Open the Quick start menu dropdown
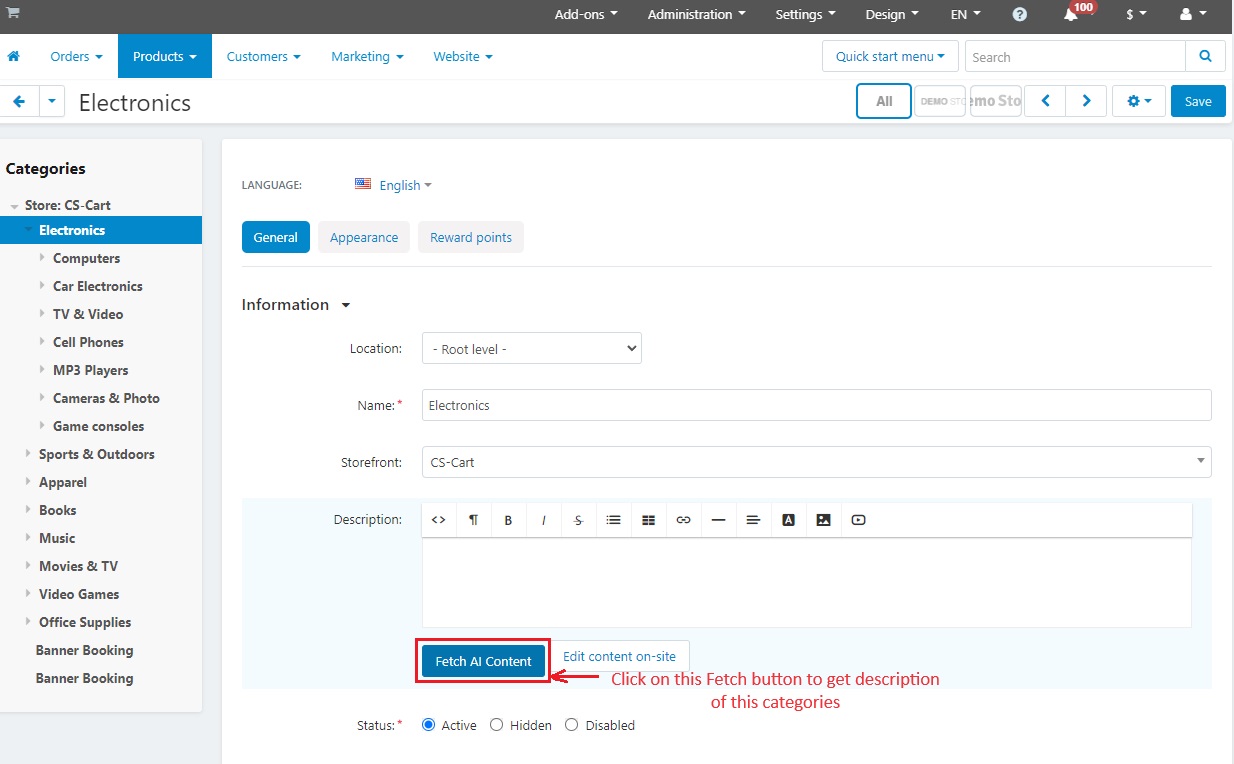1234x764 pixels. coord(890,56)
